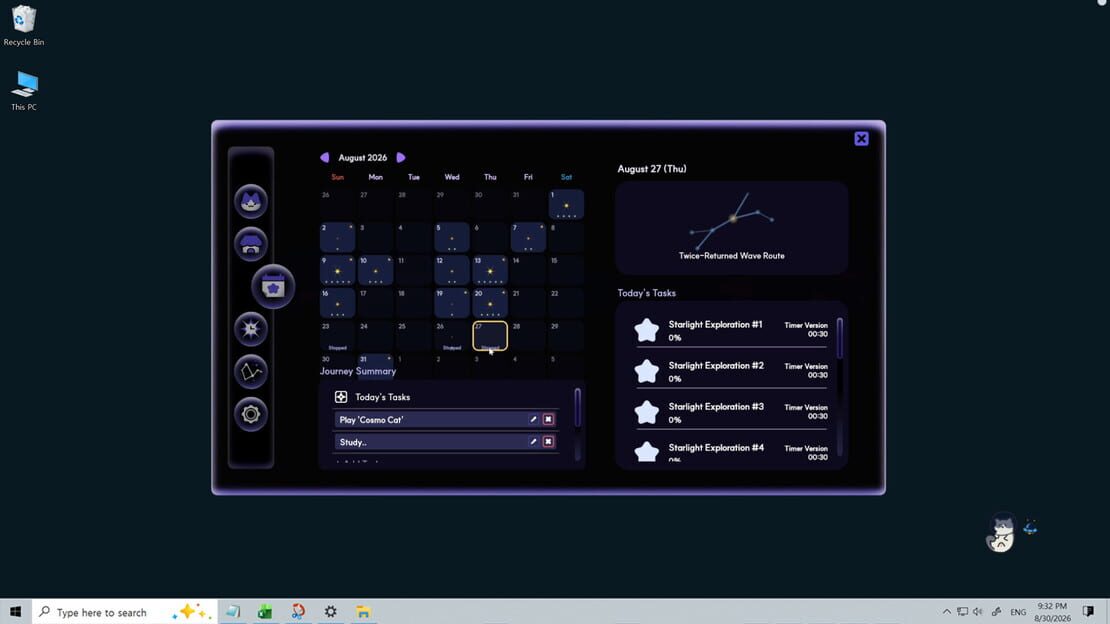
Task: Edit the 'Study..' task
Action: point(533,441)
